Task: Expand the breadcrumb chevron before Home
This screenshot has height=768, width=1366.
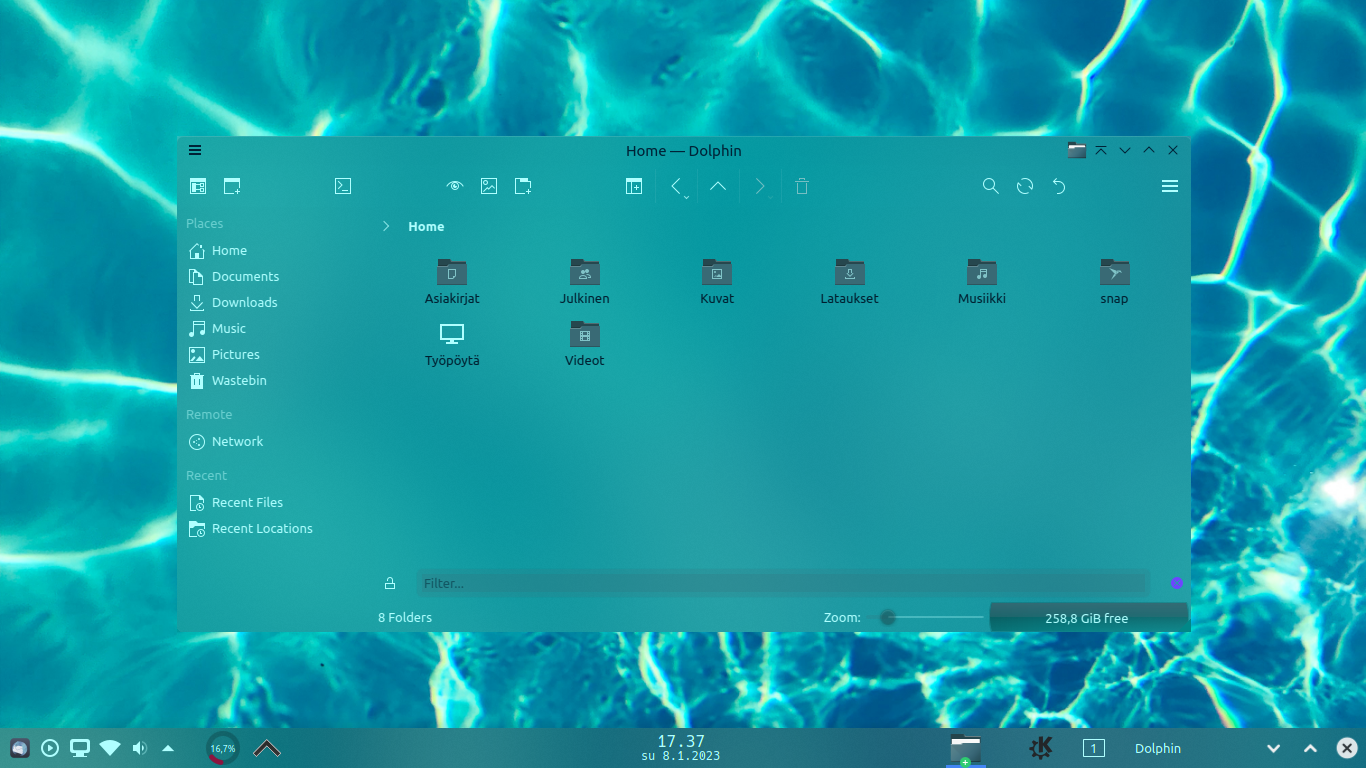Action: (386, 226)
